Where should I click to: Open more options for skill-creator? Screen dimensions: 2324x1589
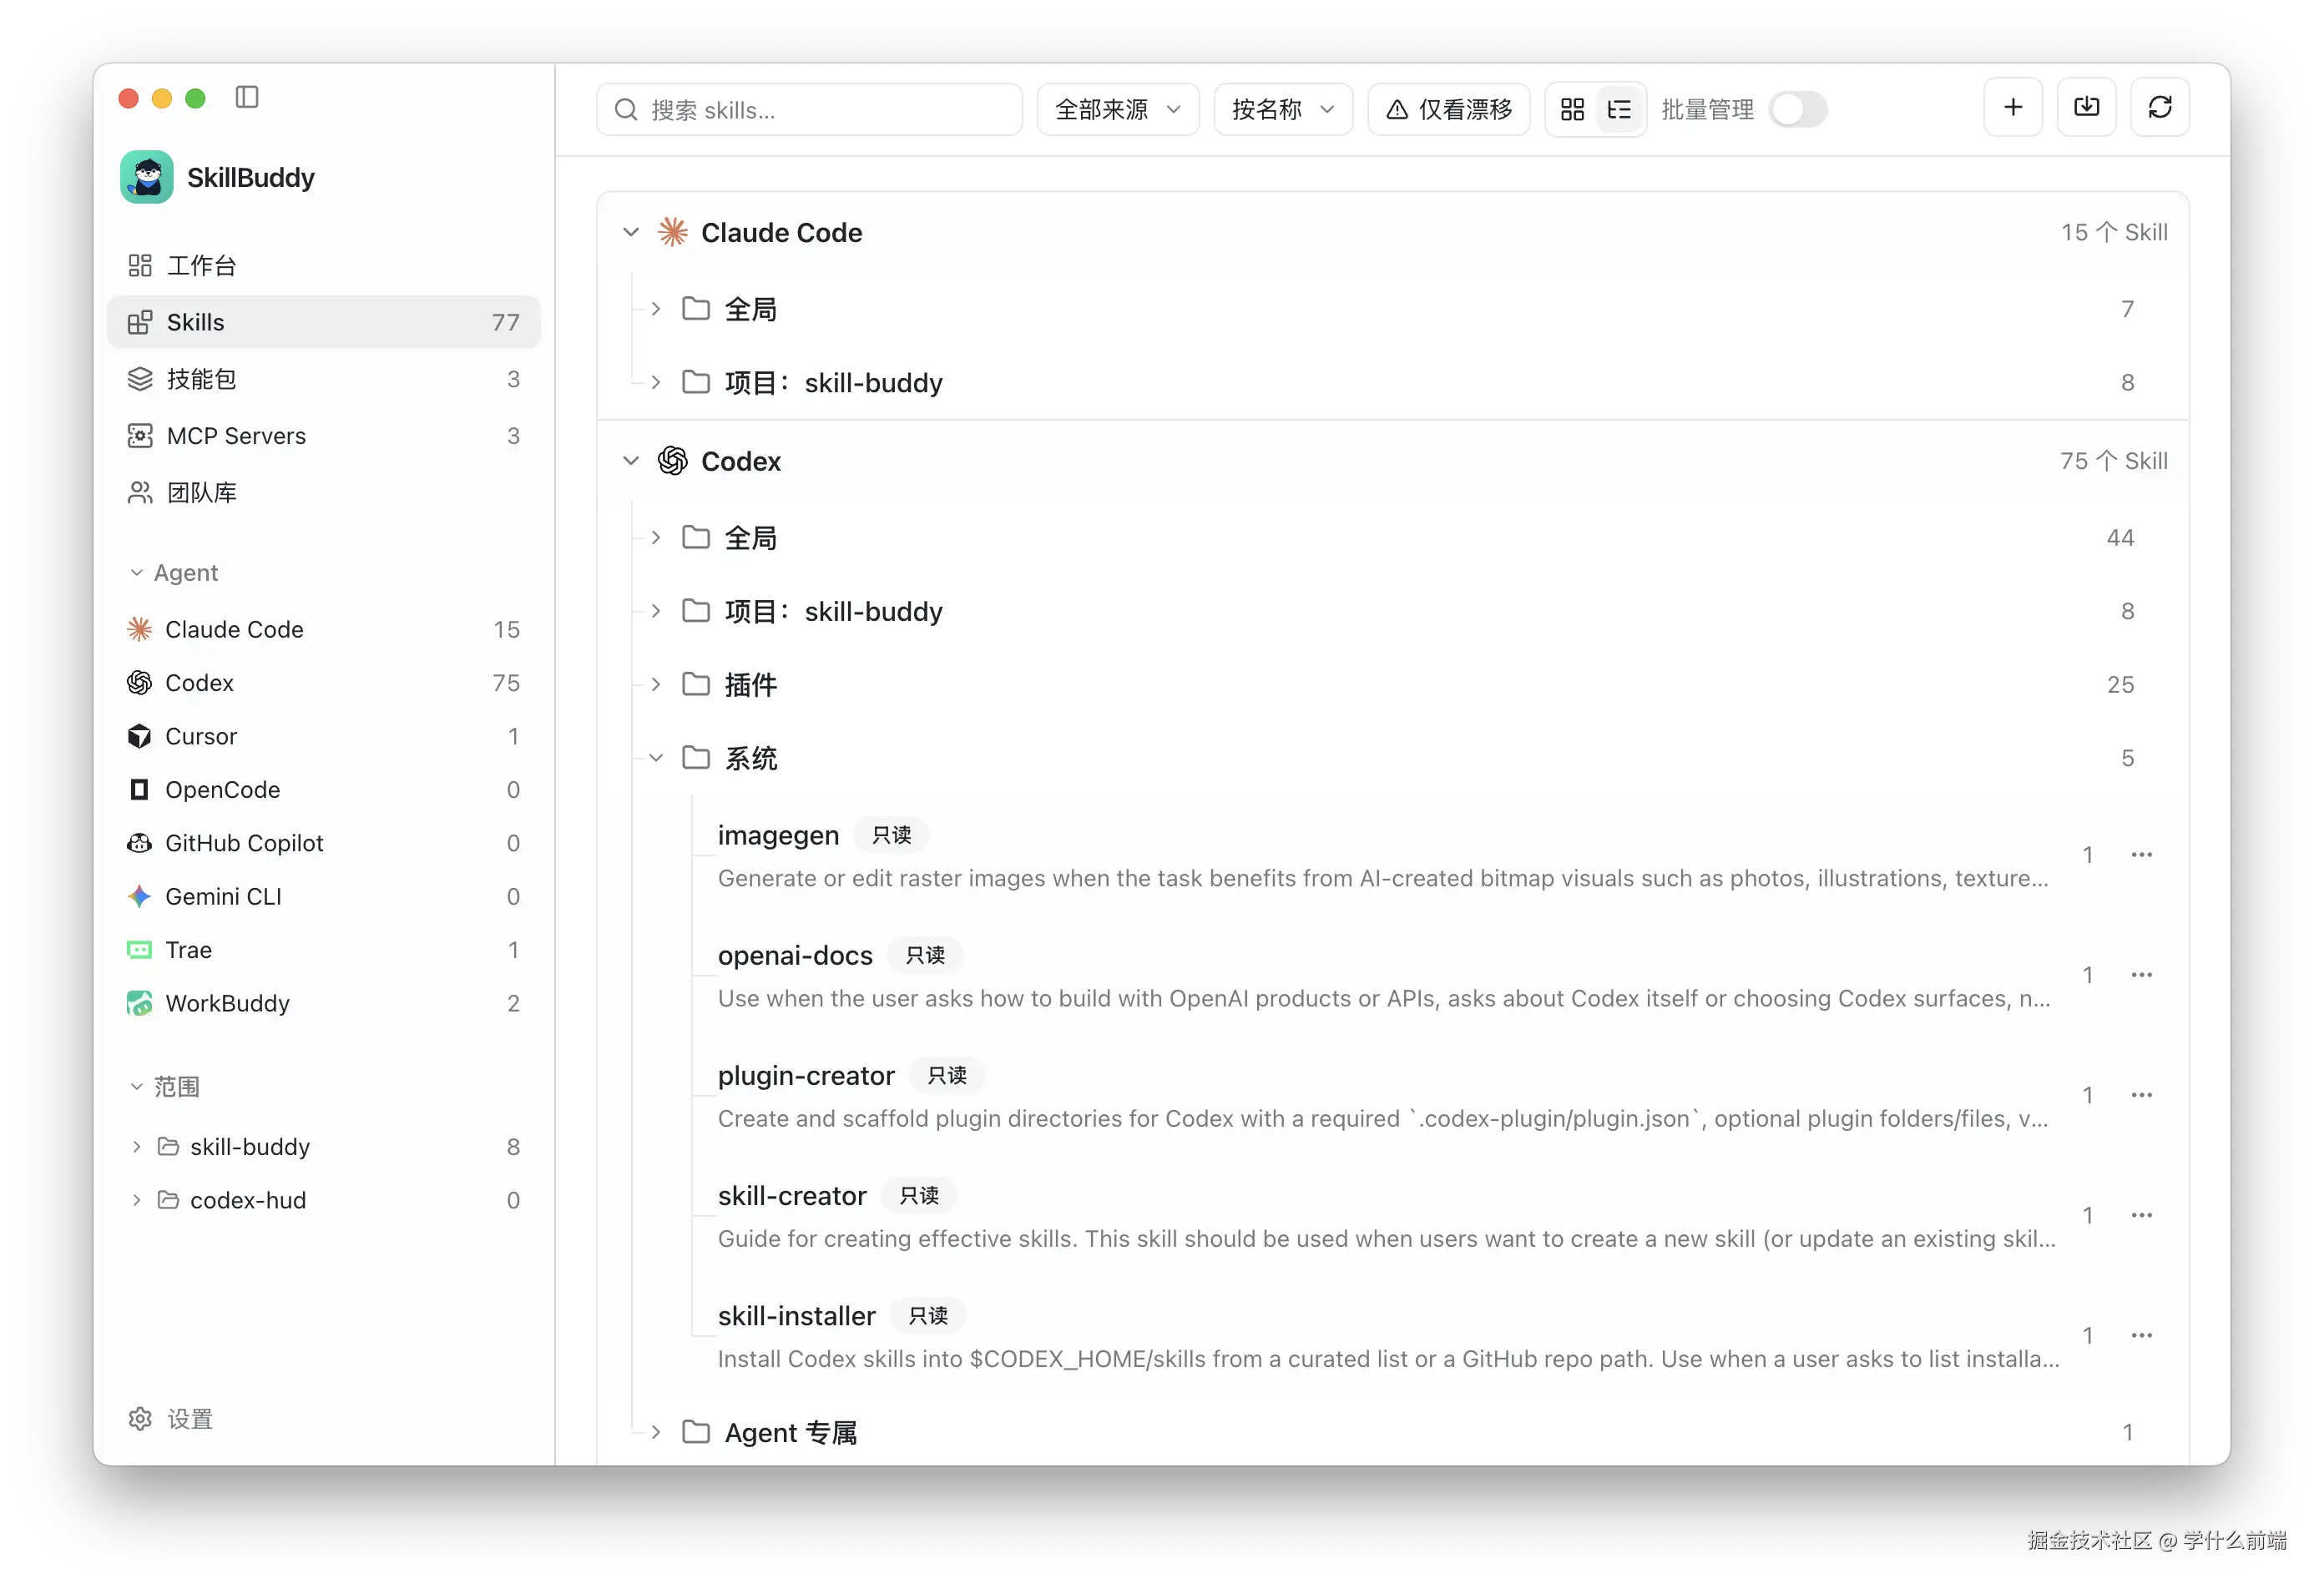2141,1215
